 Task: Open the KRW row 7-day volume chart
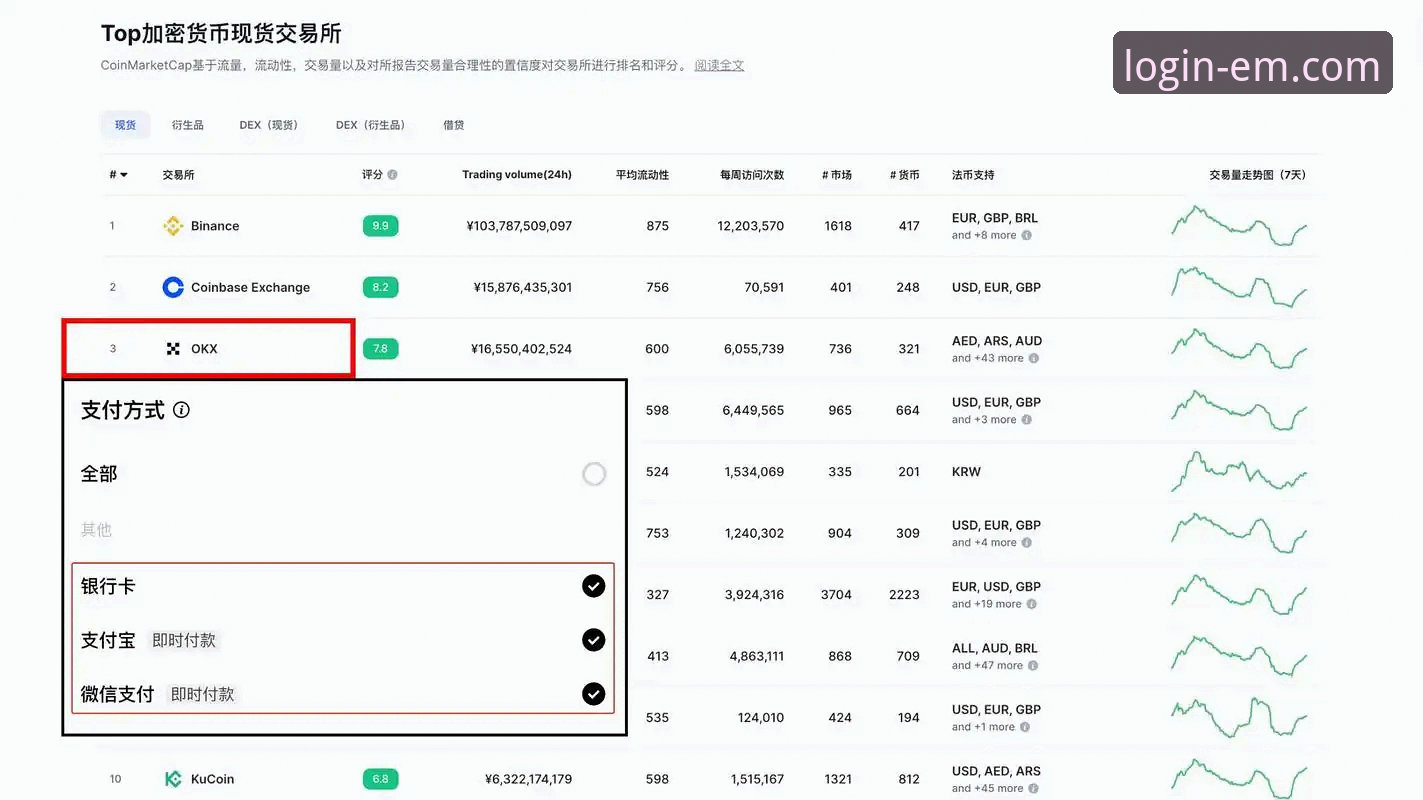[1239, 472]
